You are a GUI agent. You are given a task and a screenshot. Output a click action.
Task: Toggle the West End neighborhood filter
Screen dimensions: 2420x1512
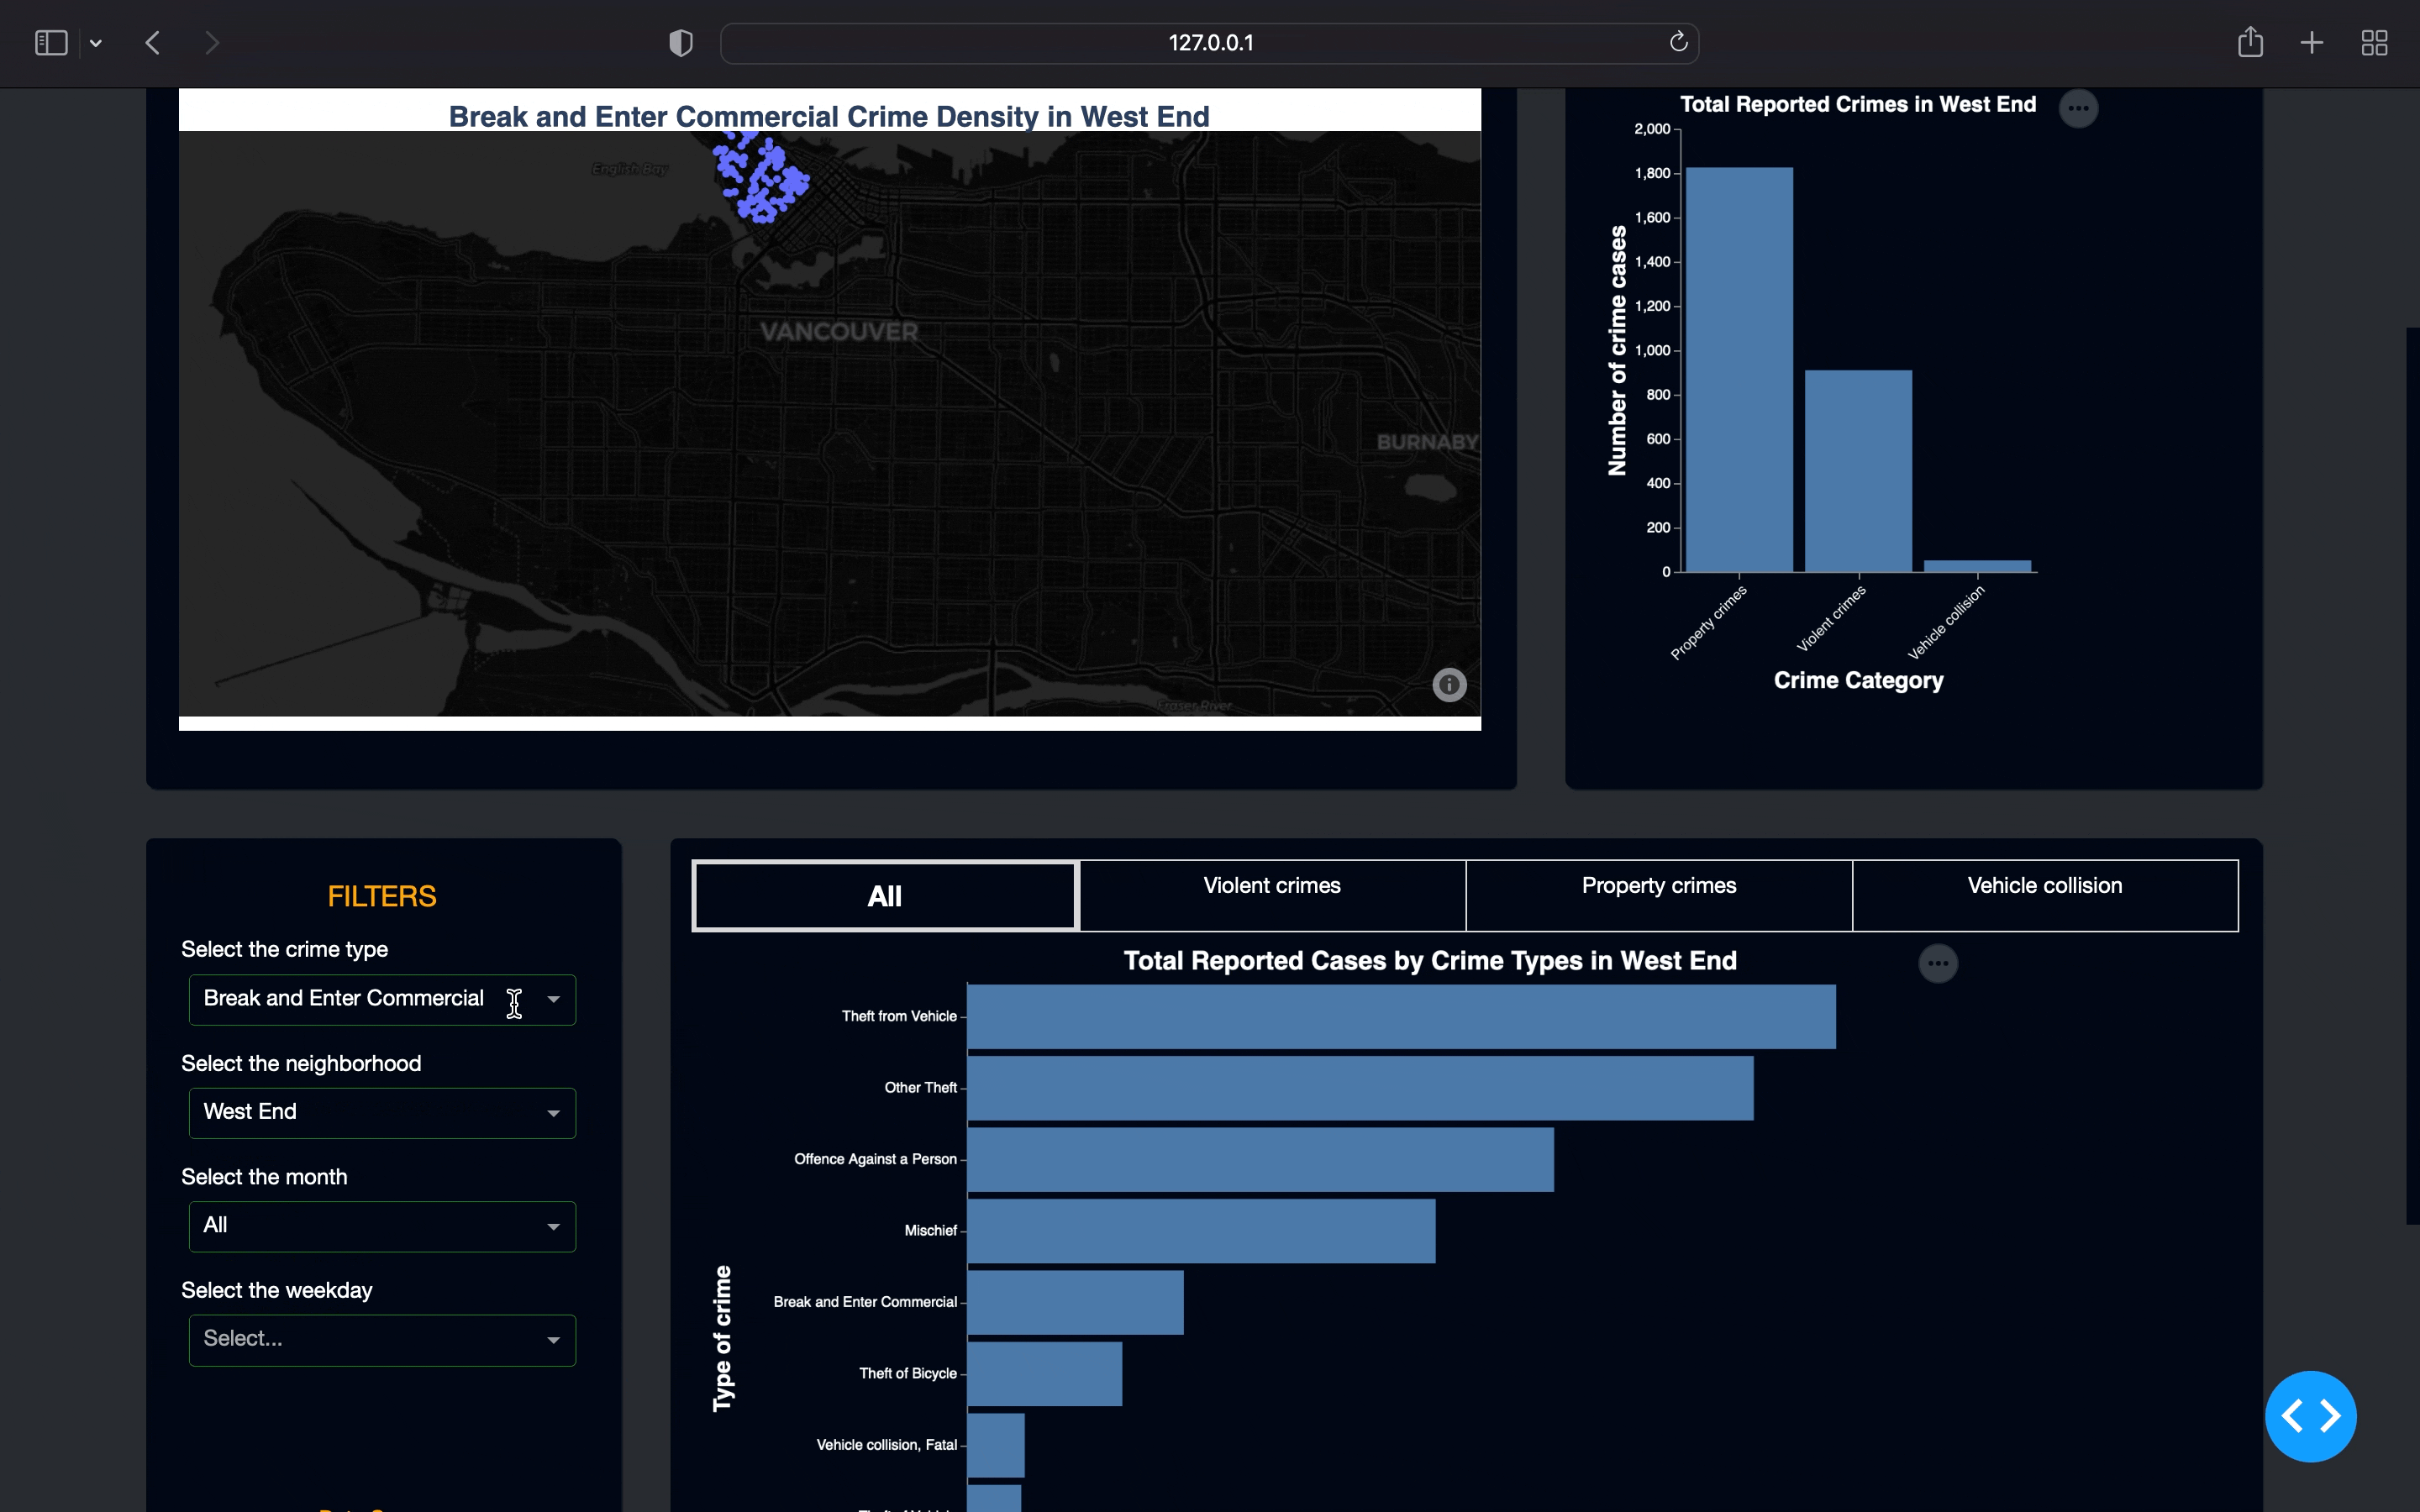click(380, 1111)
